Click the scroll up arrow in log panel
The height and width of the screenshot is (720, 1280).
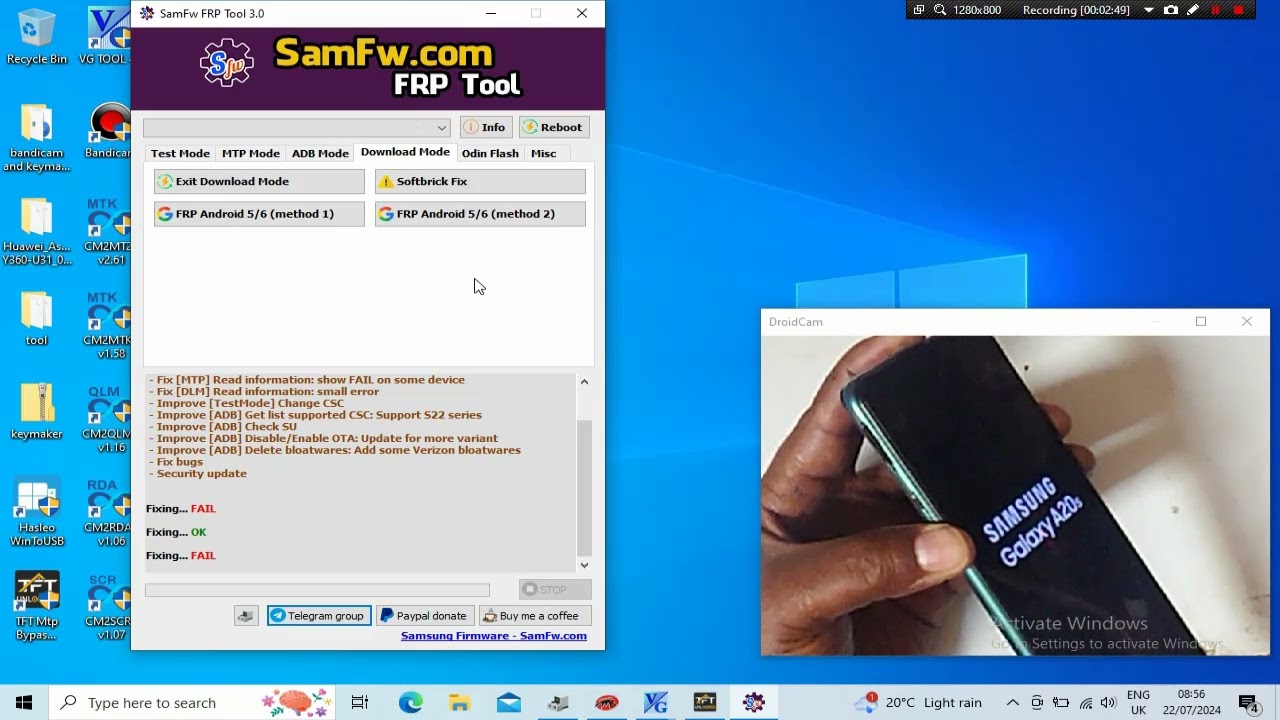point(585,381)
